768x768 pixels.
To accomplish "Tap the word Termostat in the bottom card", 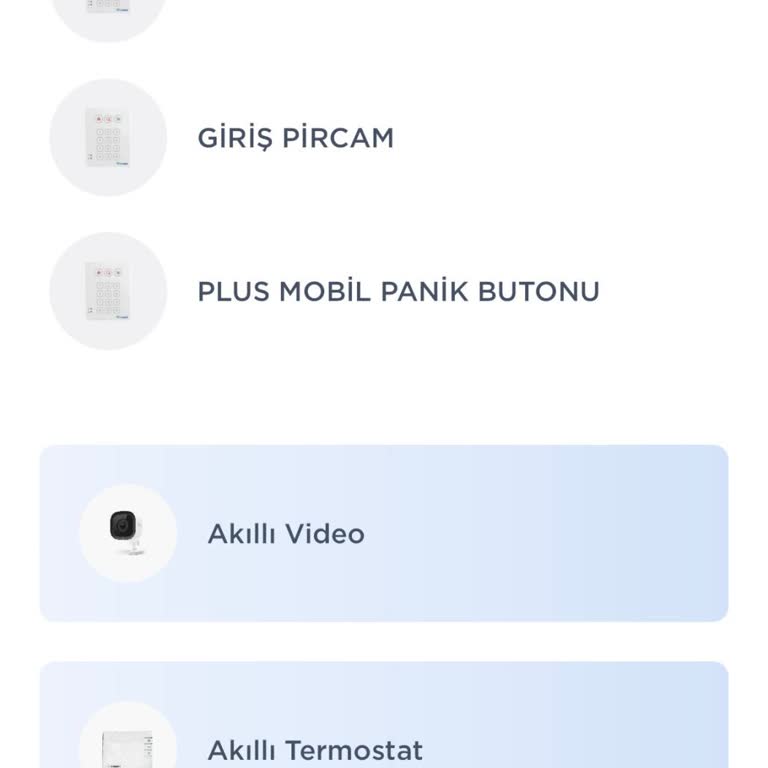I will click(x=354, y=750).
